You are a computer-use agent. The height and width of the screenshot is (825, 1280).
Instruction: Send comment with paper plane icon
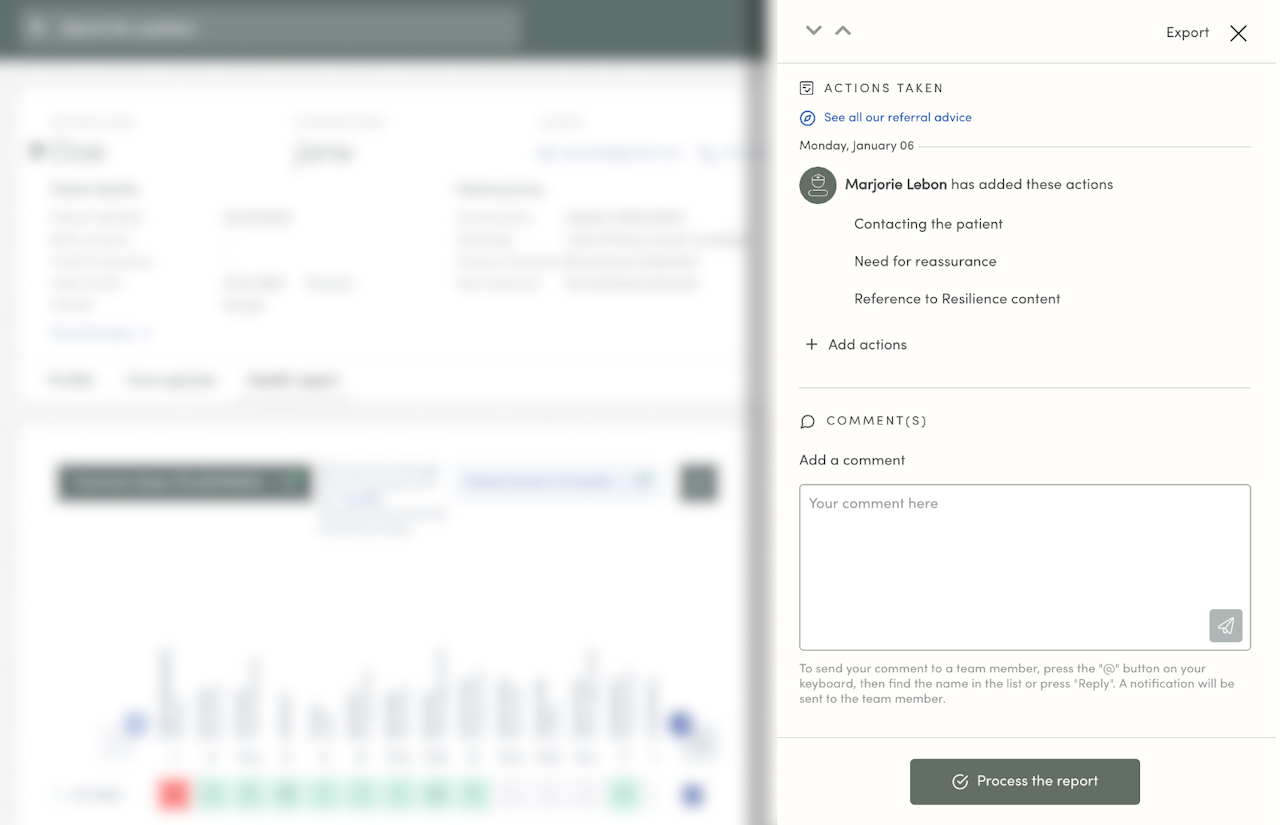[1225, 626]
